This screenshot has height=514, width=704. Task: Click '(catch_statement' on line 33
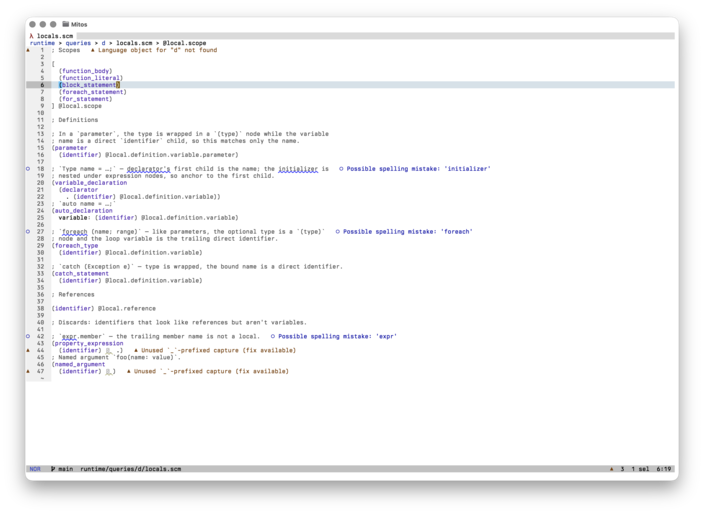80,273
